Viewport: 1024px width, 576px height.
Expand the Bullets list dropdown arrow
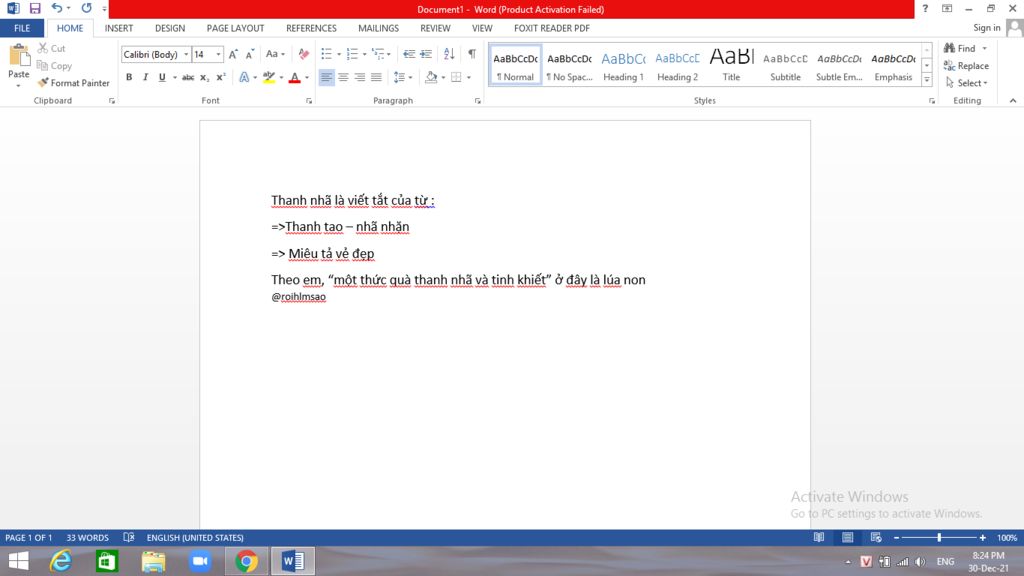(339, 54)
